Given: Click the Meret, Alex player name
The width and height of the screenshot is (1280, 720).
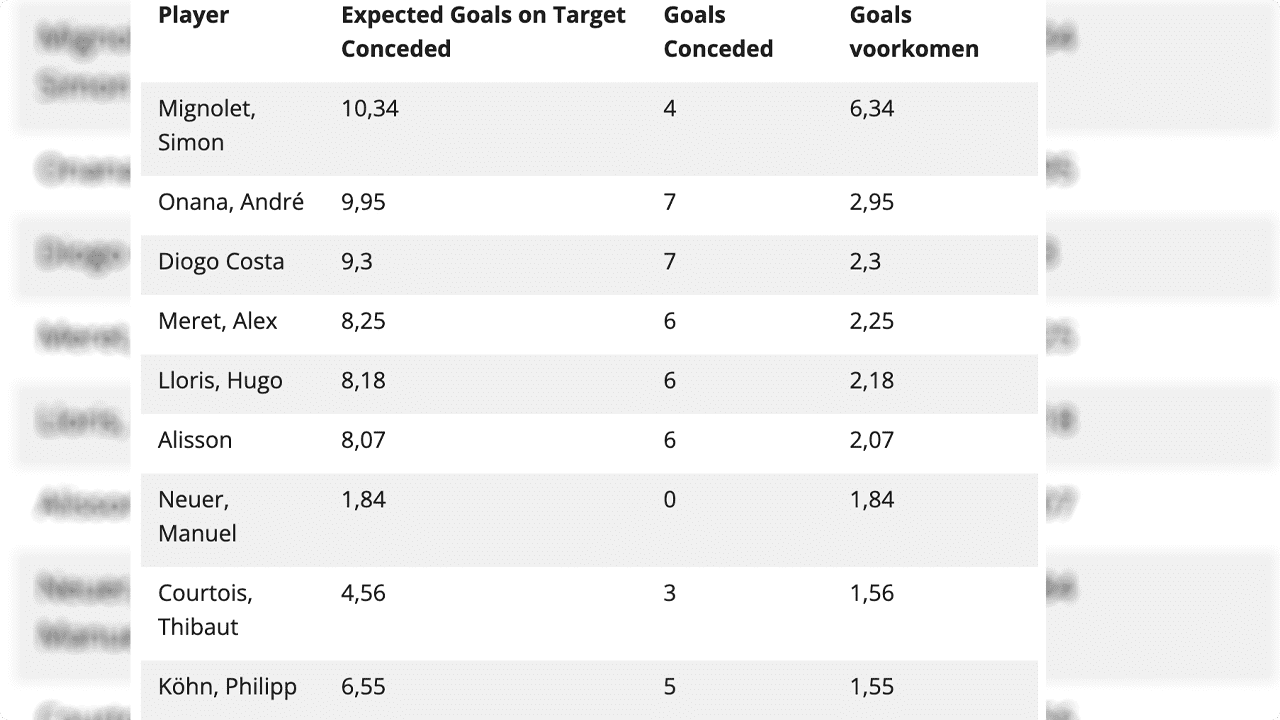Looking at the screenshot, I should tap(218, 321).
